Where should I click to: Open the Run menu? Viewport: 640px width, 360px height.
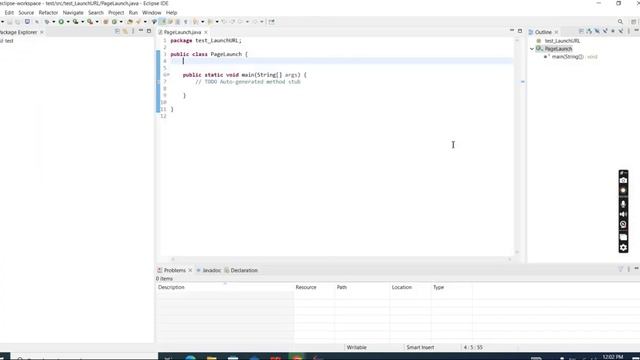[x=133, y=13]
